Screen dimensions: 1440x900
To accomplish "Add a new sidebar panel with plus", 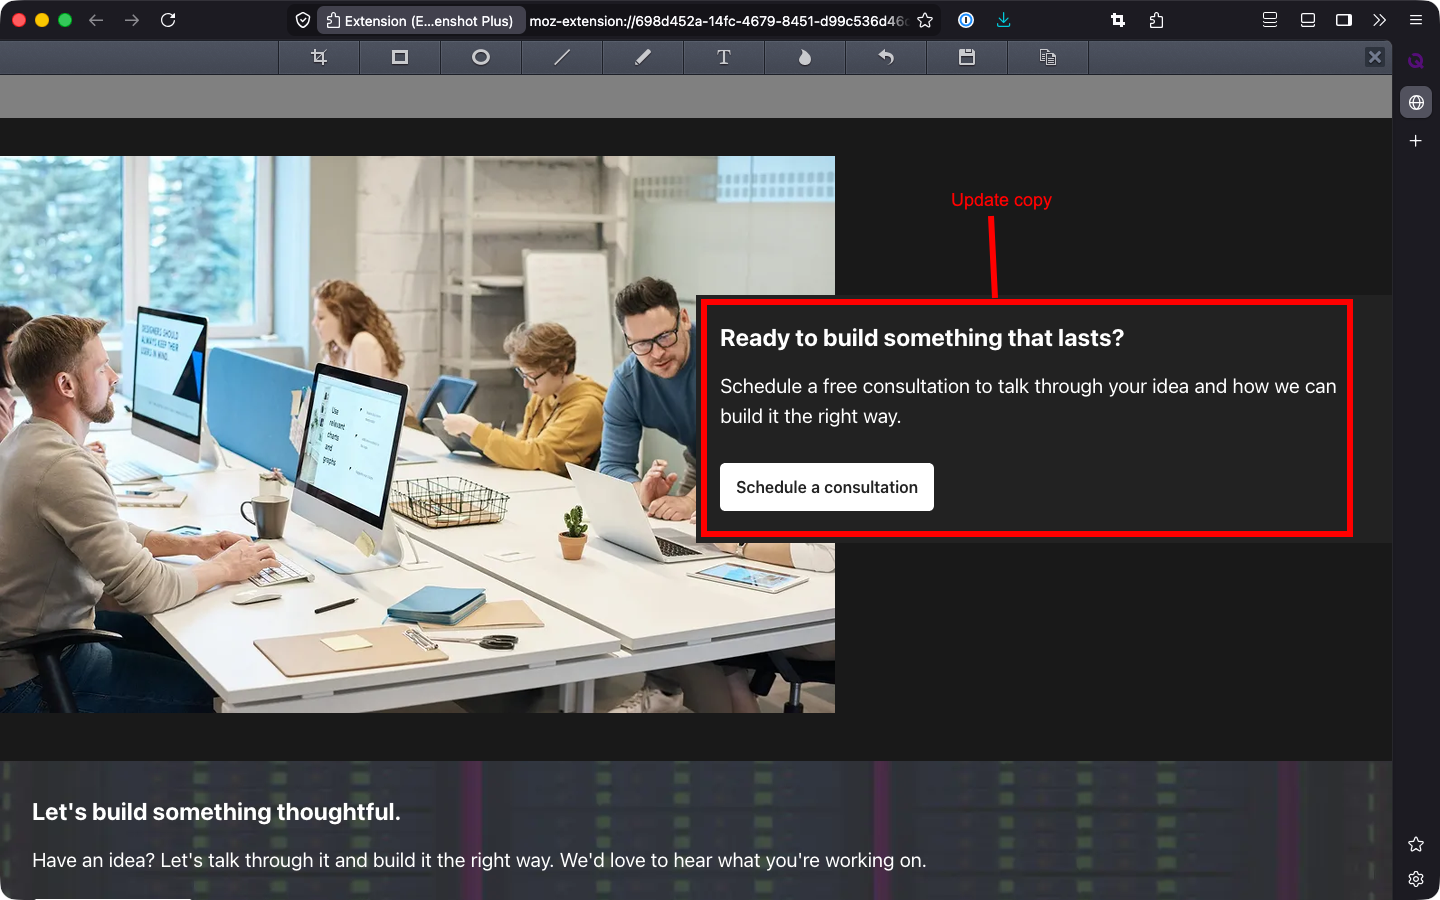I will [1416, 141].
